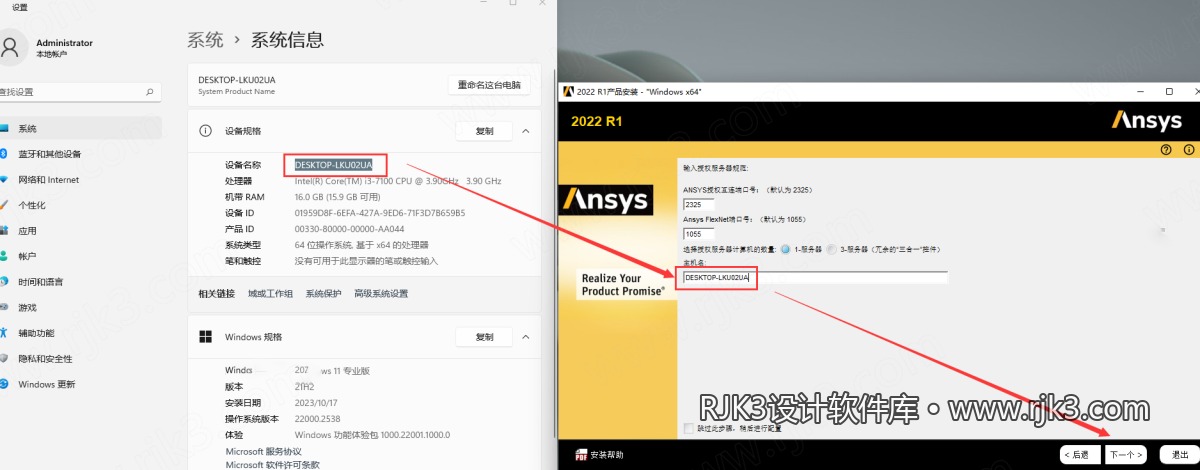
Task: Click 复制 button in 设备规格 section
Action: tap(484, 131)
